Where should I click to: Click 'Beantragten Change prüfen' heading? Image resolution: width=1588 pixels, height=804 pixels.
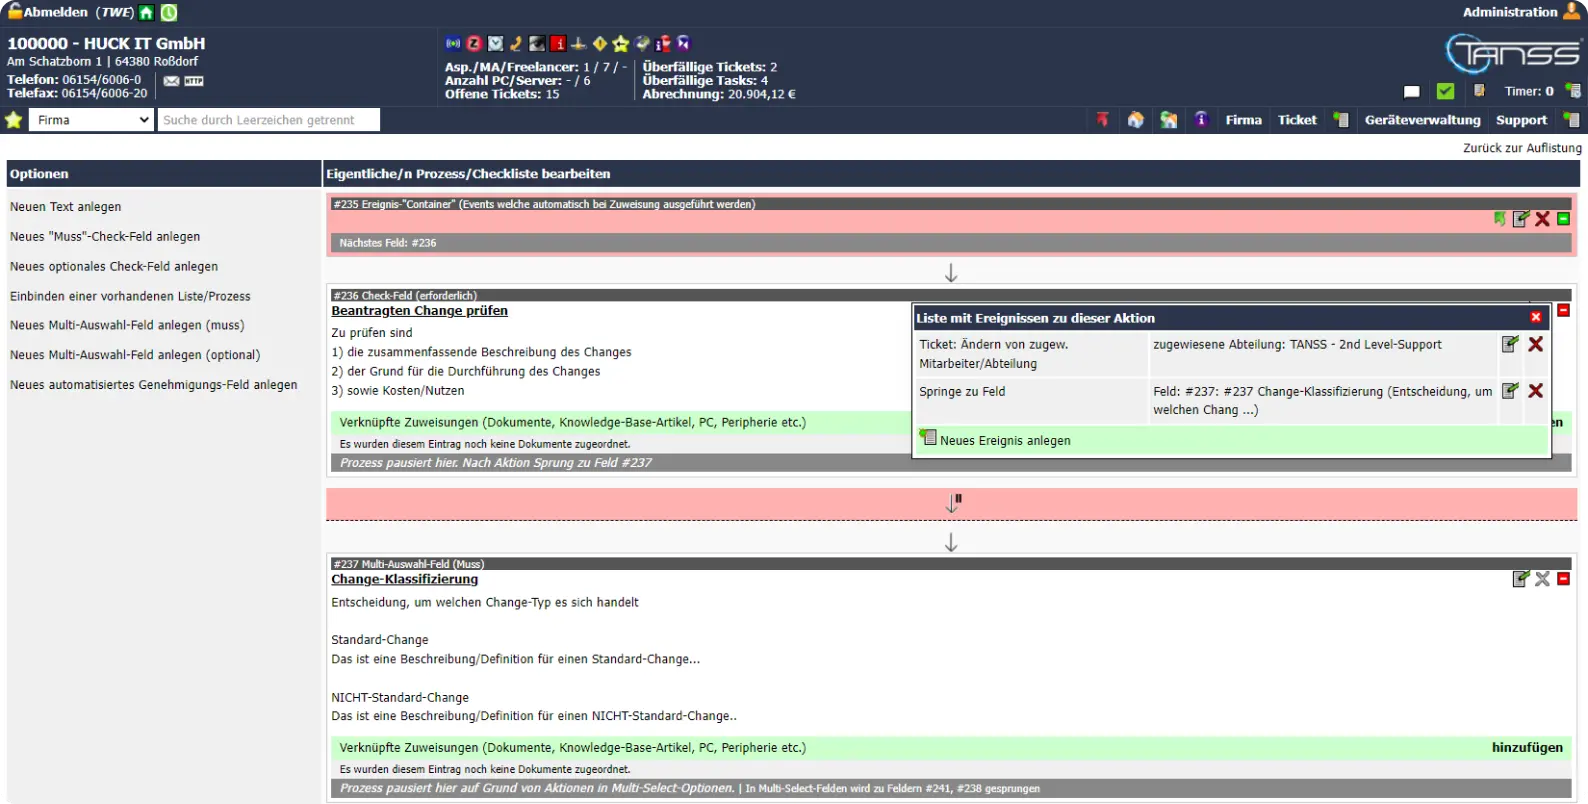[x=420, y=311]
